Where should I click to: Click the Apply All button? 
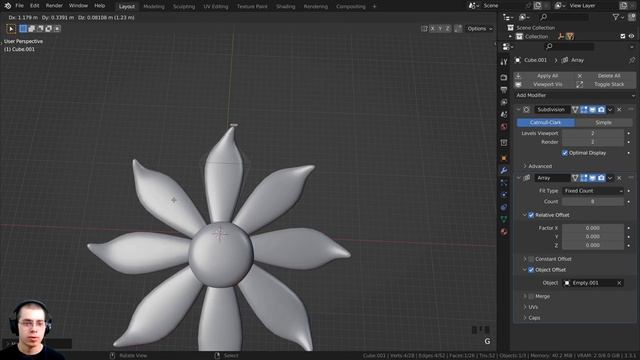[x=544, y=76]
